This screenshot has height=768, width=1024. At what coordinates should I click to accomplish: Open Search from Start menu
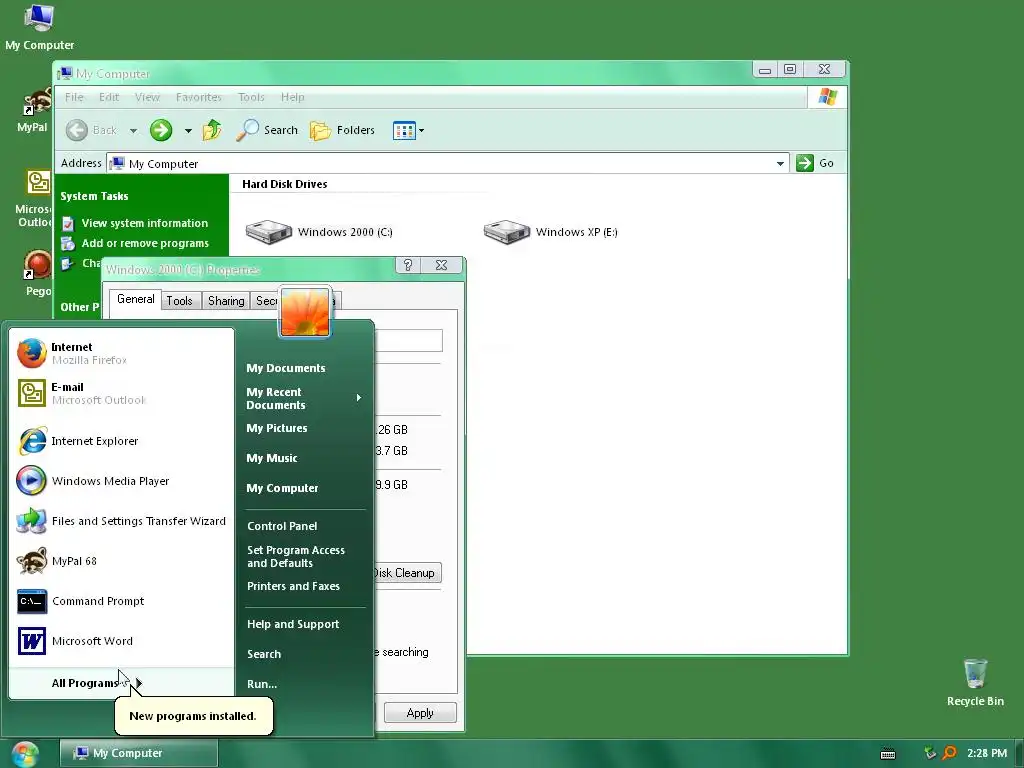point(264,654)
